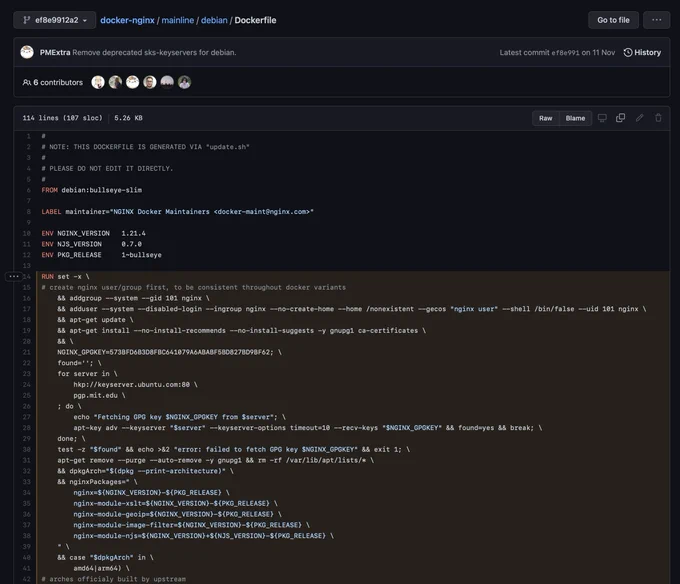Select line number 8
Viewport: 680px width, 584px height.
click(x=29, y=212)
